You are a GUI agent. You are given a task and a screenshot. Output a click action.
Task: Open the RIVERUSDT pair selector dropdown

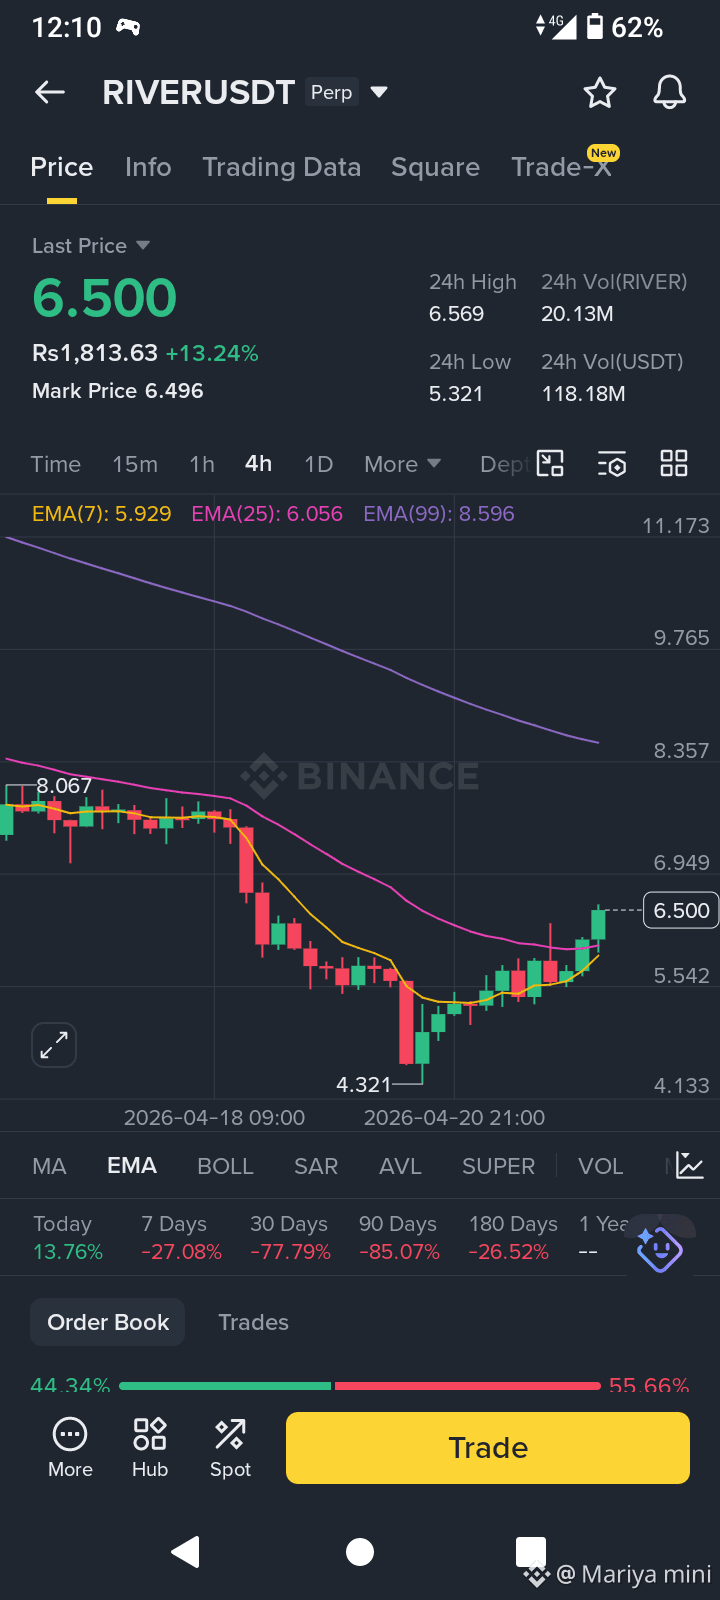379,92
